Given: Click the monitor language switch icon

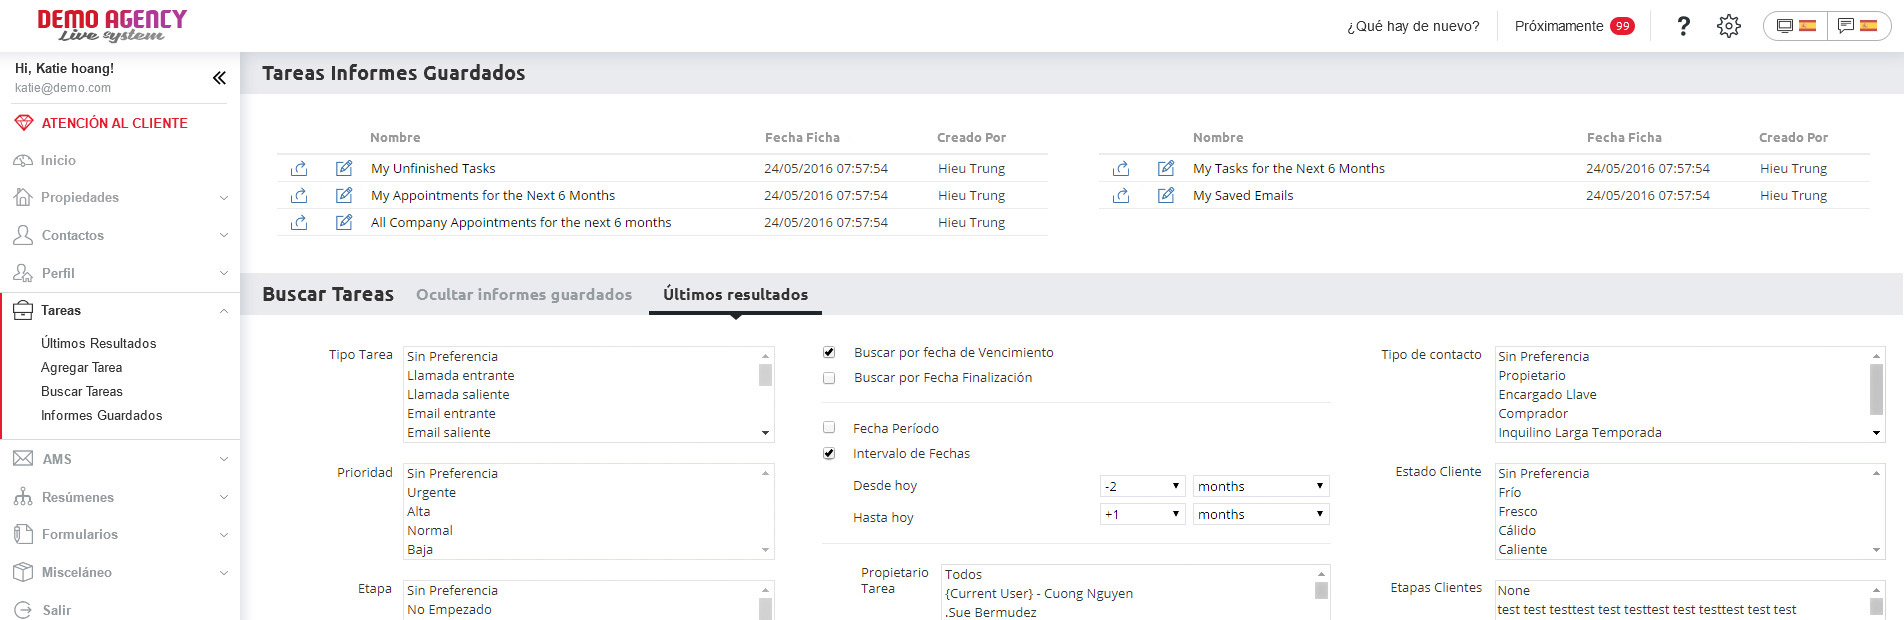Looking at the screenshot, I should 1796,26.
